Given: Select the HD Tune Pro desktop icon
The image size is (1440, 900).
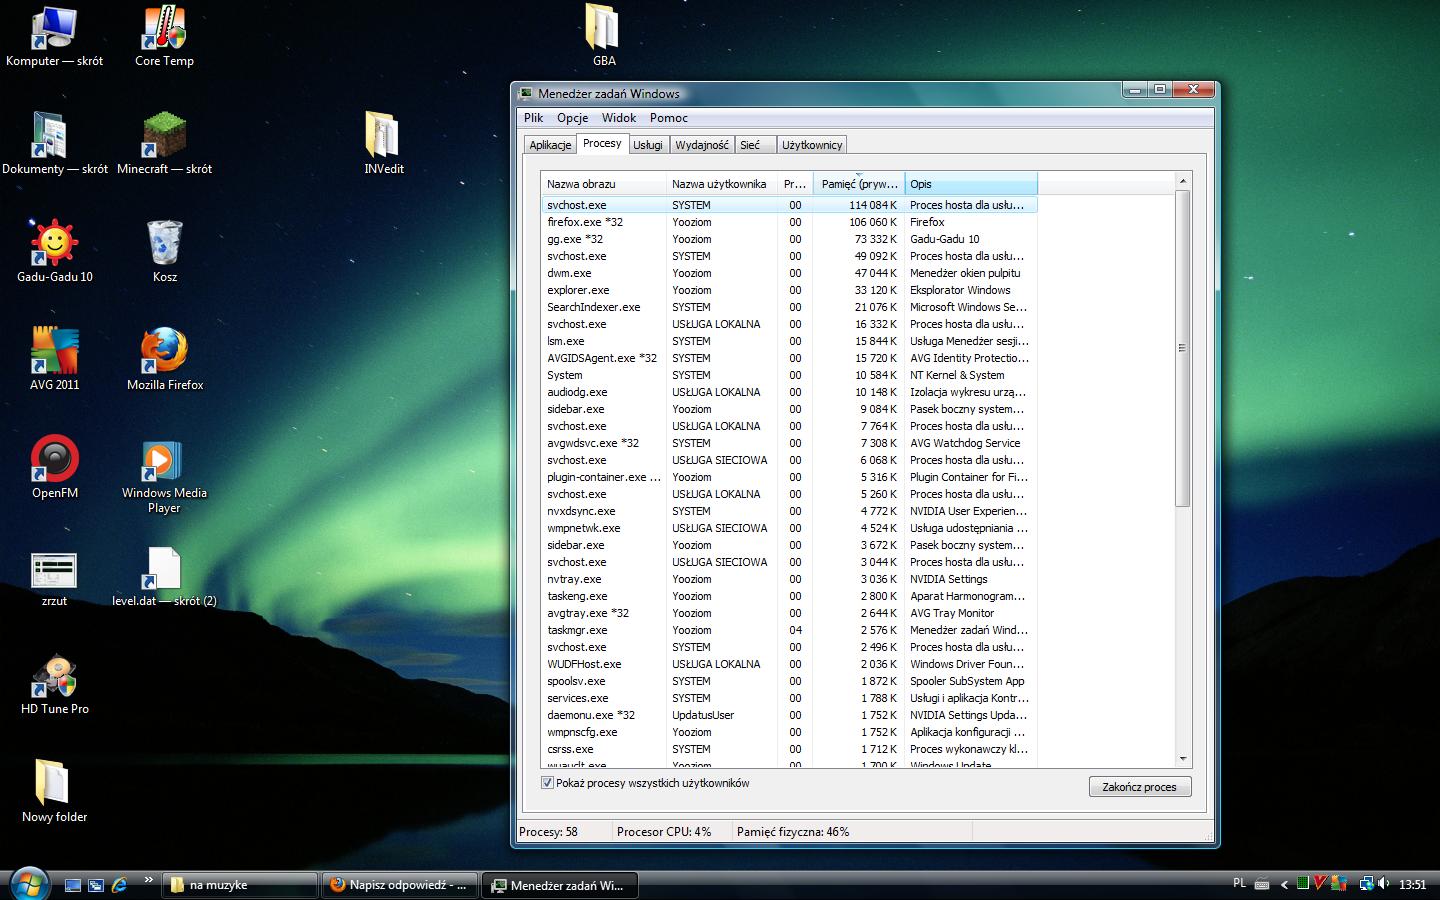Looking at the screenshot, I should click(55, 685).
